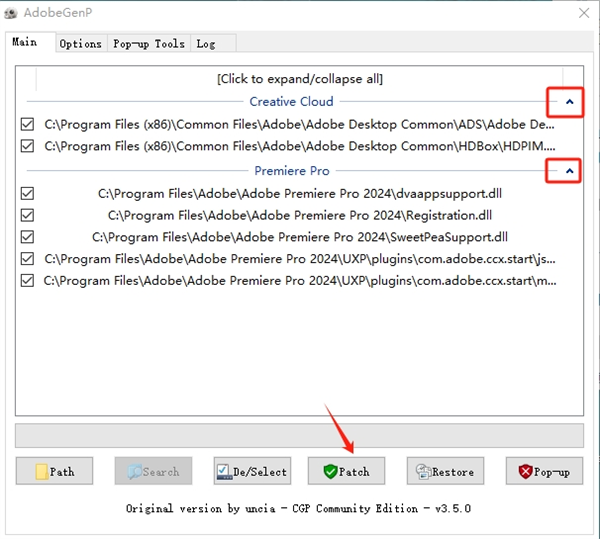Uncheck the com.adobe.ccx.start\js checkbox
600x539 pixels.
[27, 259]
